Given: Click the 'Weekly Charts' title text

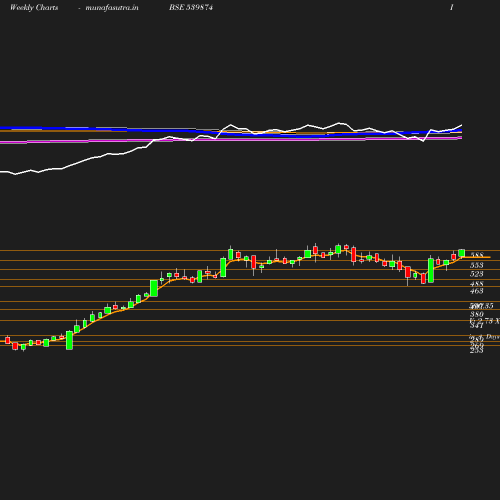Looking at the screenshot, I should (x=34, y=7).
